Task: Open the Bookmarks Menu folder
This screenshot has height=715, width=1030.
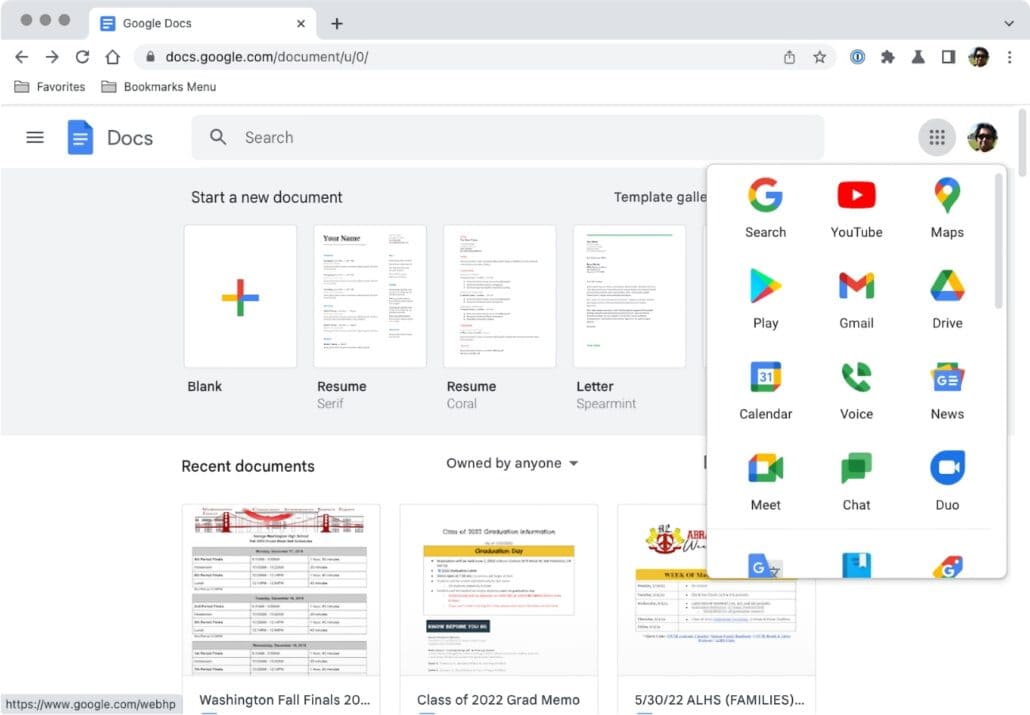Action: (158, 87)
